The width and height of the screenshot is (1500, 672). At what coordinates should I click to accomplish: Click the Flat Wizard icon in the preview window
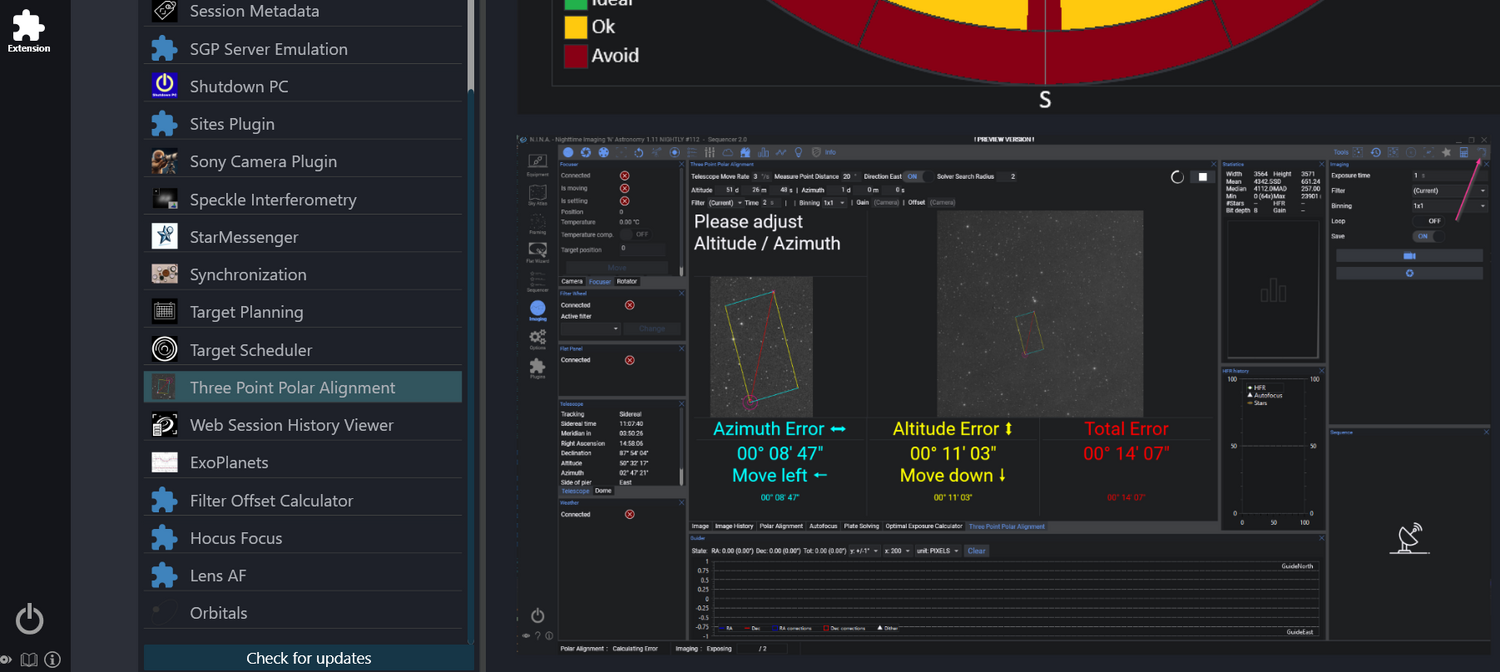[538, 251]
